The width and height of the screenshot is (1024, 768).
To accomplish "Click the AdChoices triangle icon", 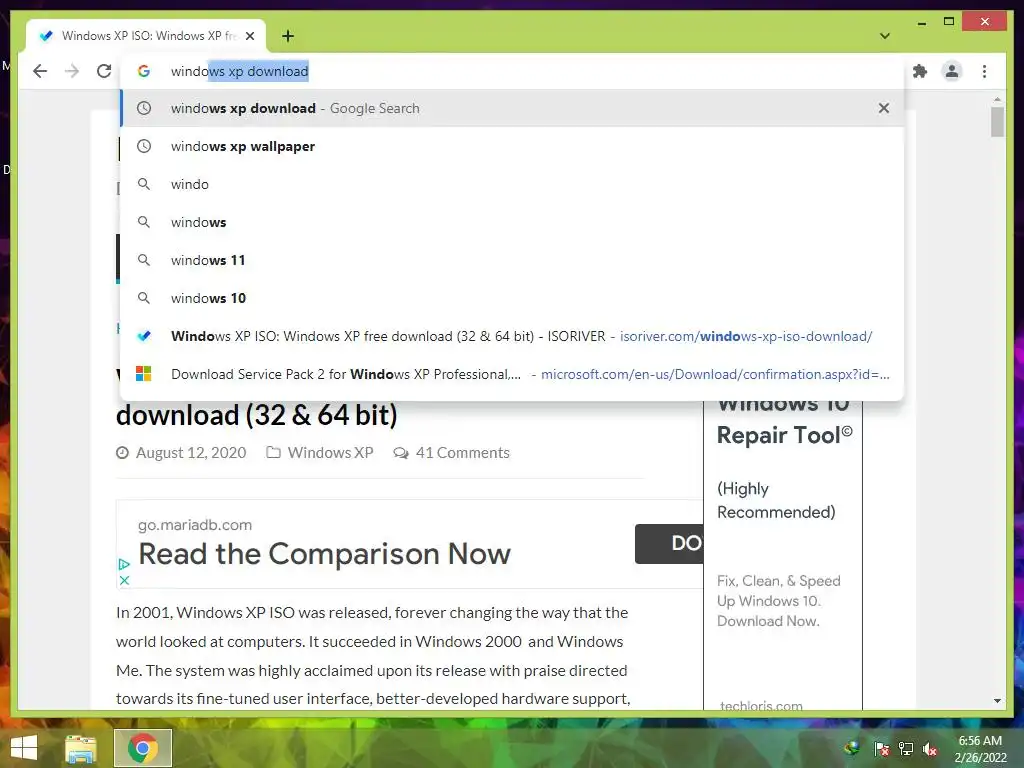I will pyautogui.click(x=123, y=564).
